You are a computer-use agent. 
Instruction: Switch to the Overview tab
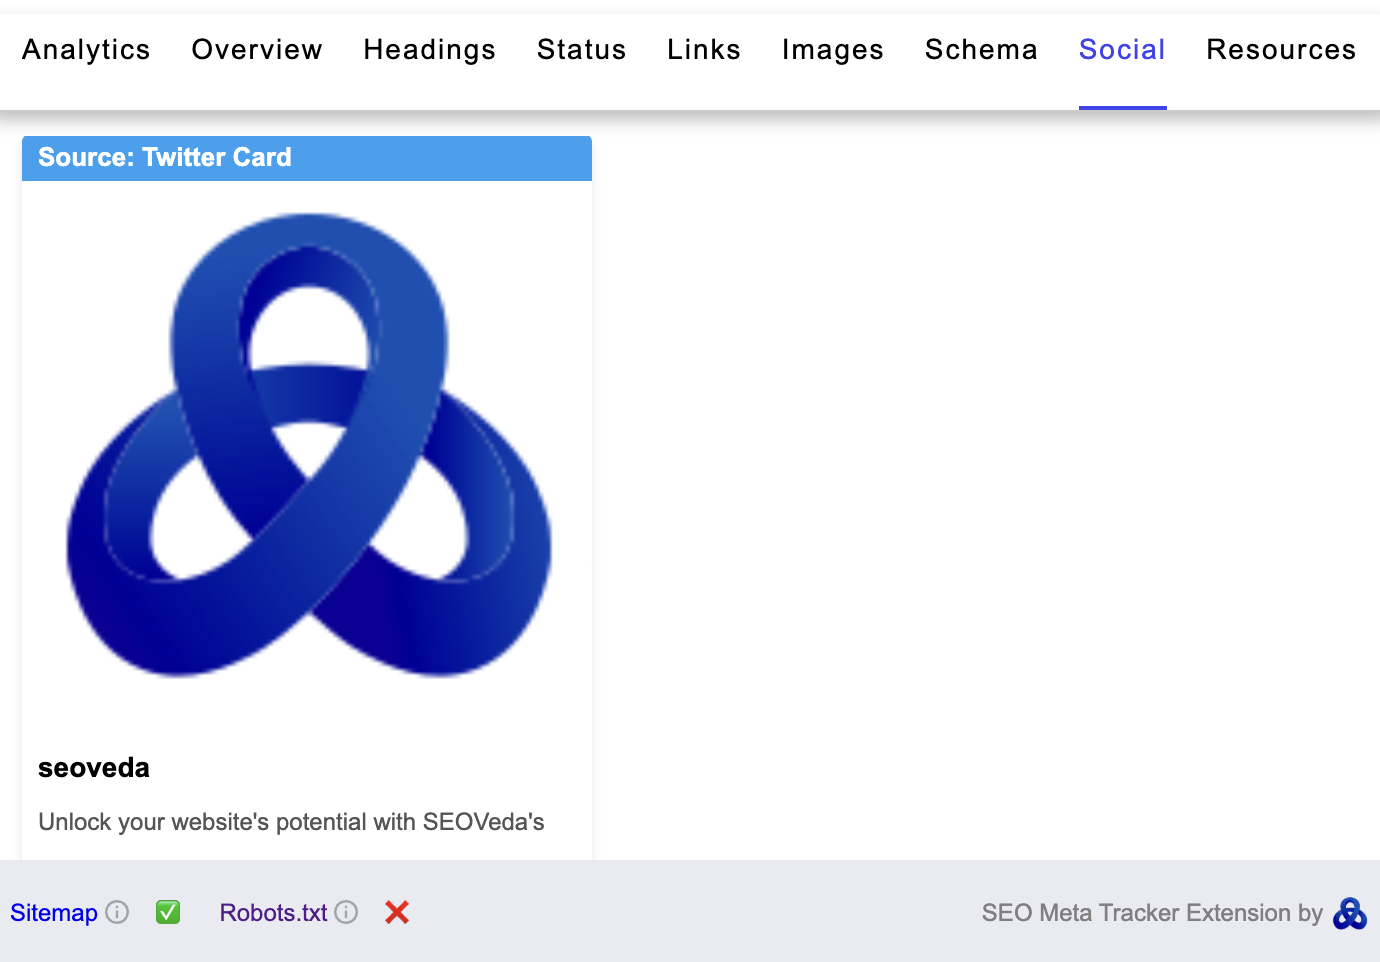click(x=257, y=50)
